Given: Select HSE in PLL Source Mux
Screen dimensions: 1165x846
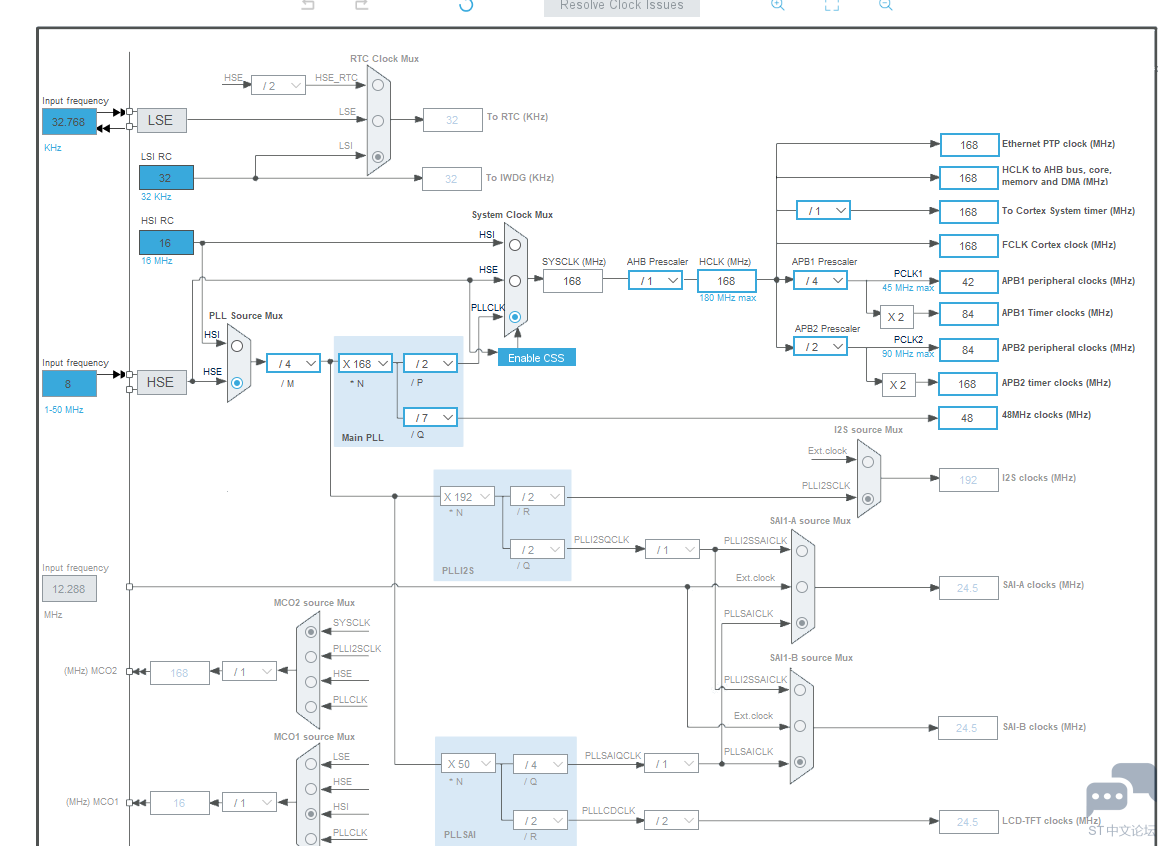Looking at the screenshot, I should [237, 383].
